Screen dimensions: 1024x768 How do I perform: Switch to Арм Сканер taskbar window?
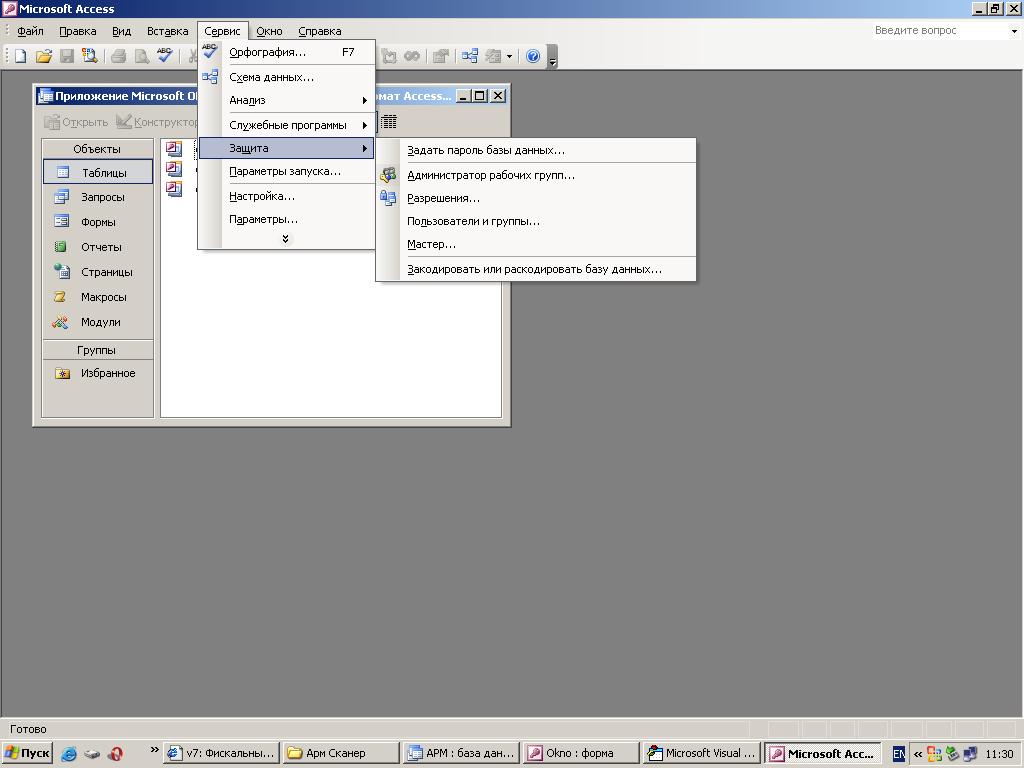point(341,754)
